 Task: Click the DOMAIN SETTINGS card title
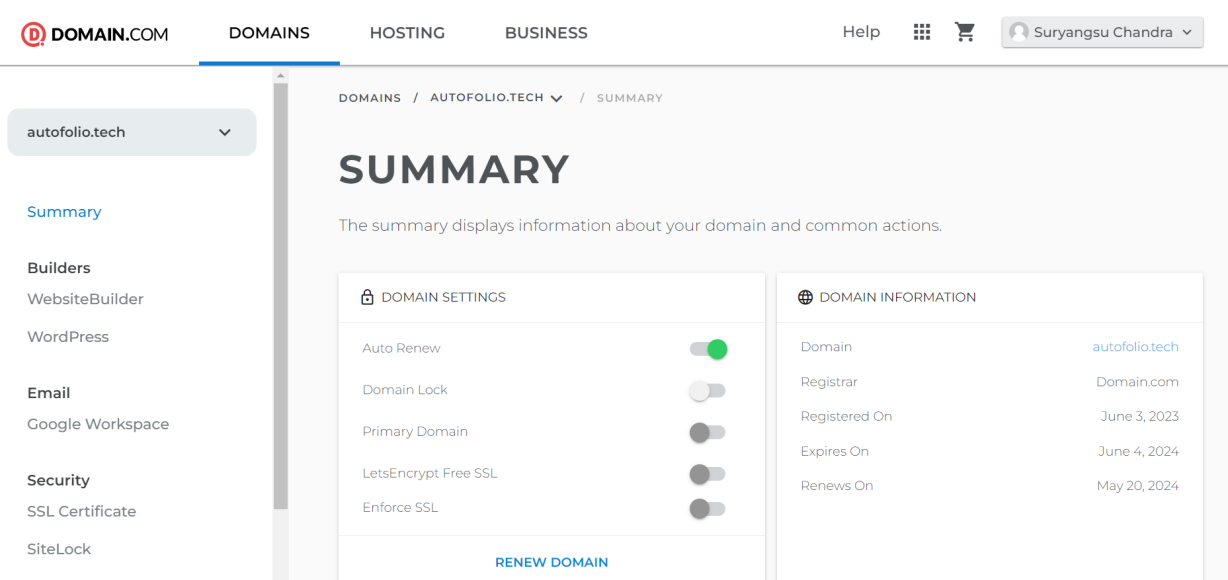443,297
